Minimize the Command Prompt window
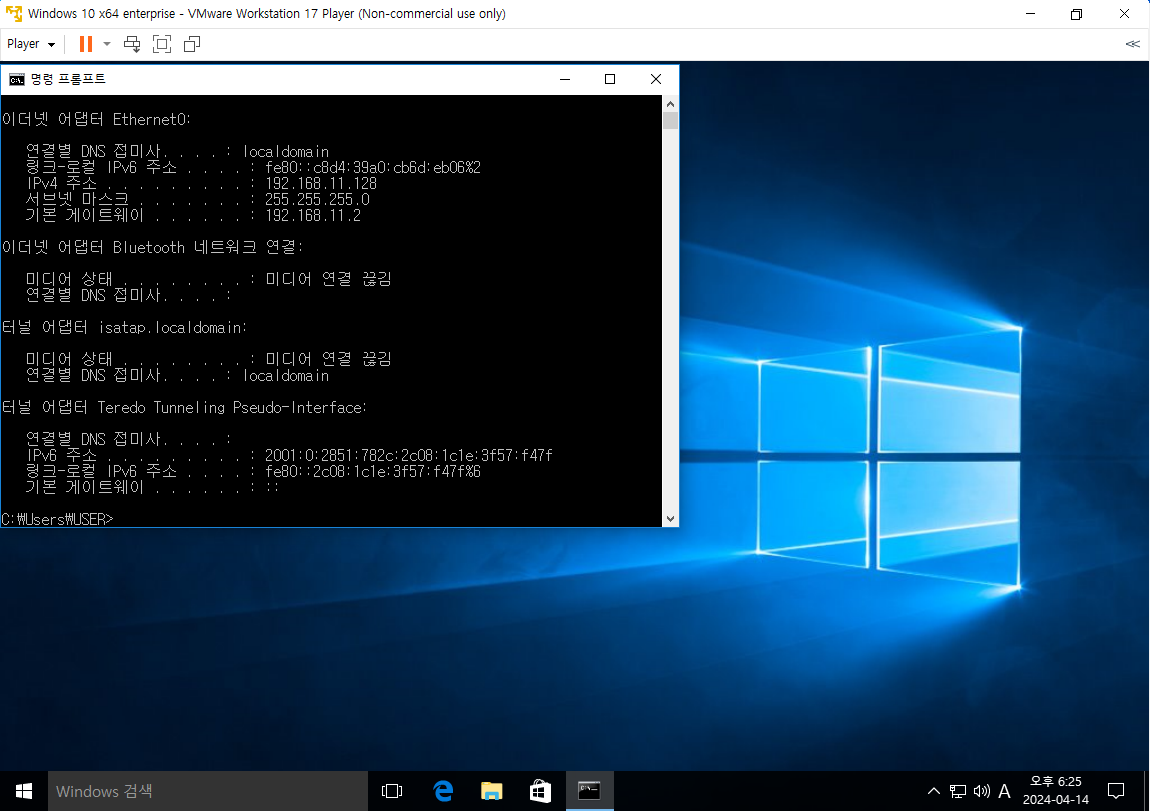 coord(565,79)
